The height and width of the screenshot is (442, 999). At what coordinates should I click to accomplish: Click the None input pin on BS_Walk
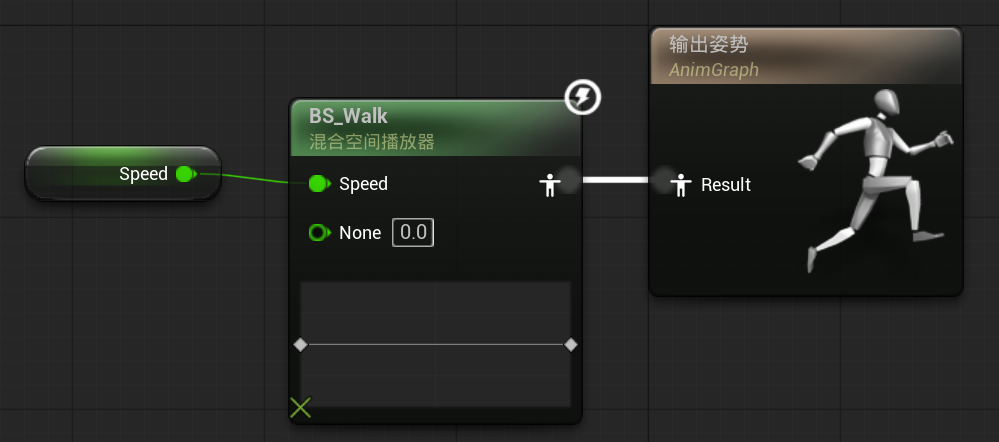319,233
